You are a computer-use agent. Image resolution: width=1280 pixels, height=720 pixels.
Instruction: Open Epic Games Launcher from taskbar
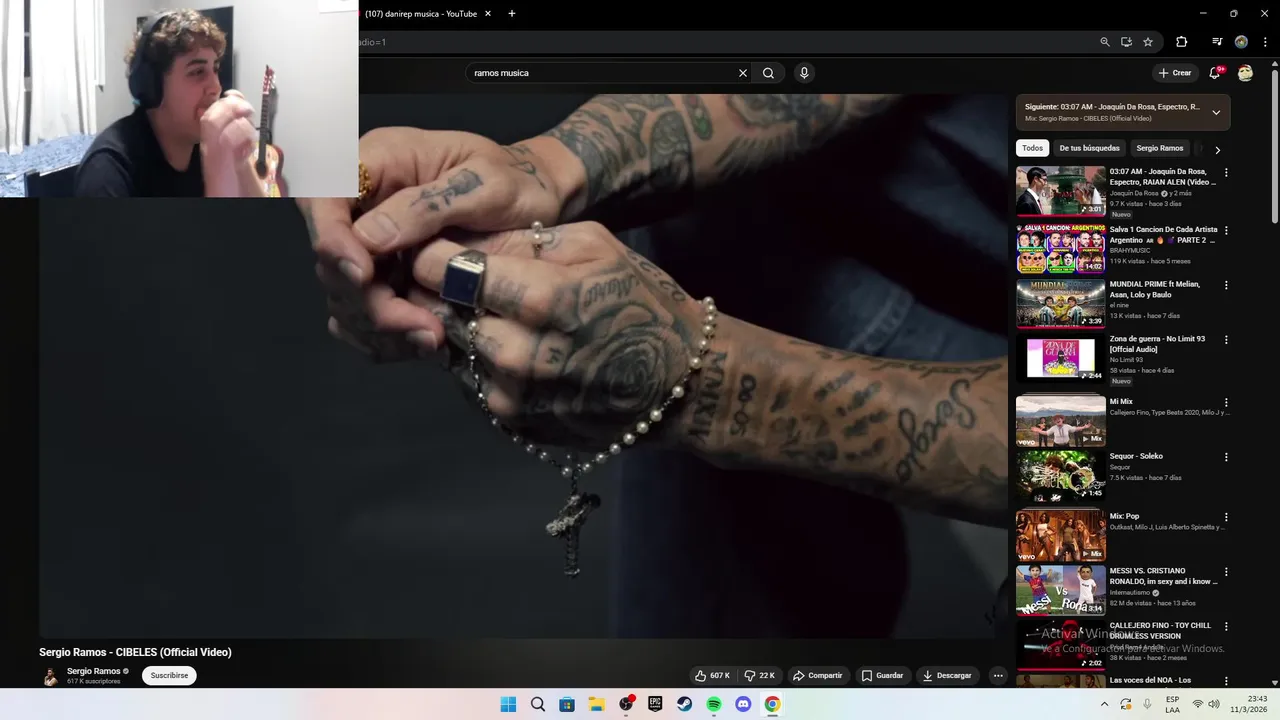[x=655, y=704]
